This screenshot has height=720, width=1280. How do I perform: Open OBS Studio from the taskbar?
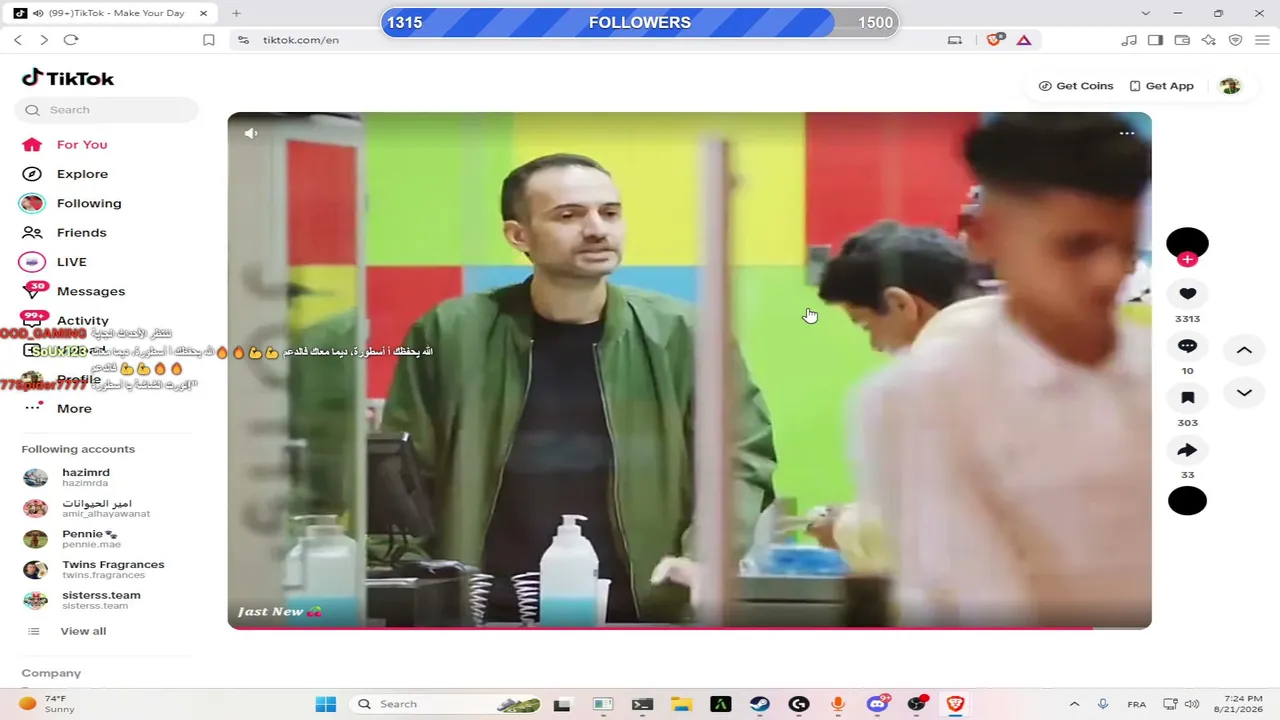(917, 704)
